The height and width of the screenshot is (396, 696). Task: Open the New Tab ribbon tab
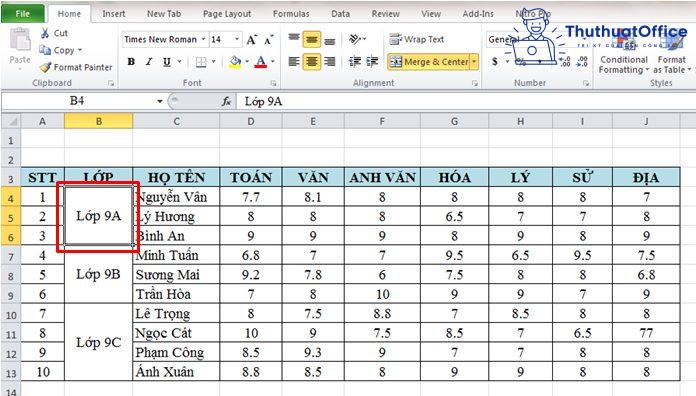click(164, 14)
